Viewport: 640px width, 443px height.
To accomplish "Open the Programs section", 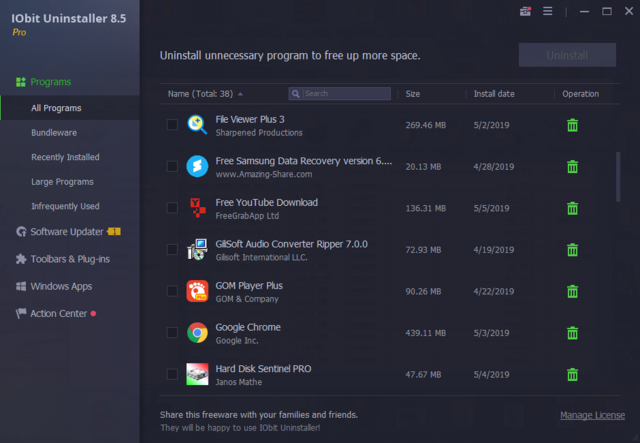I will click(x=51, y=82).
